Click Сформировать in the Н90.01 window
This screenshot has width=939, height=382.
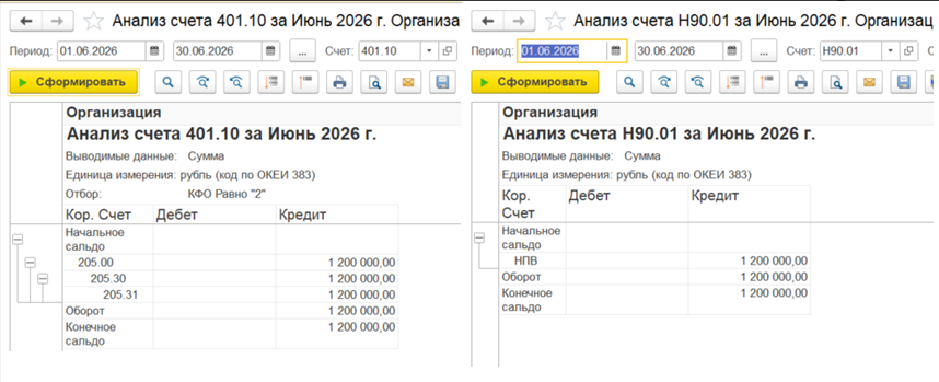click(535, 82)
